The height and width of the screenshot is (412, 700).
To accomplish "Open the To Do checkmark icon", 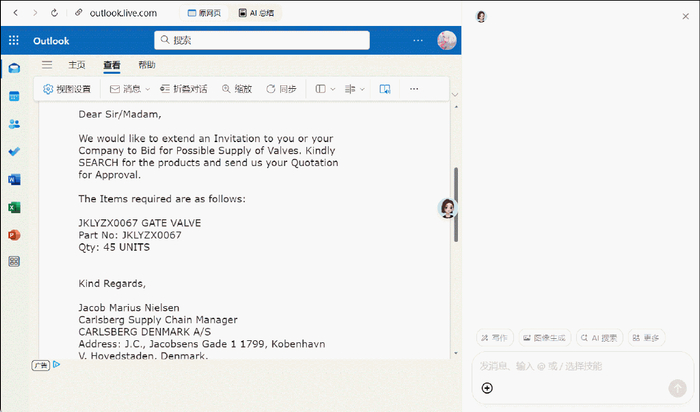I will 14,152.
